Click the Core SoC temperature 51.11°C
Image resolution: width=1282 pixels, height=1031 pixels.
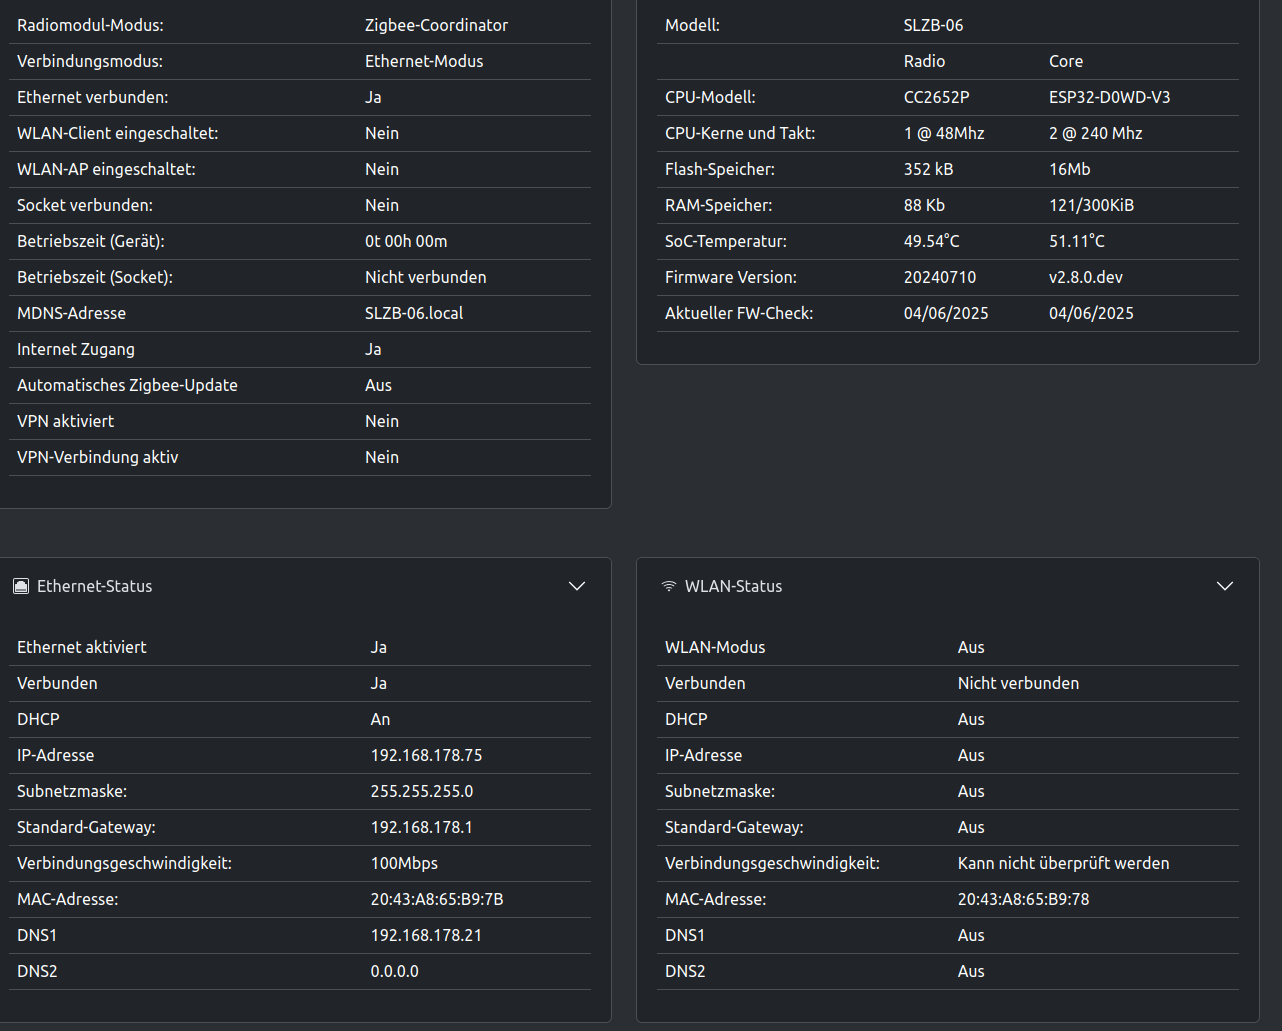(x=1077, y=241)
